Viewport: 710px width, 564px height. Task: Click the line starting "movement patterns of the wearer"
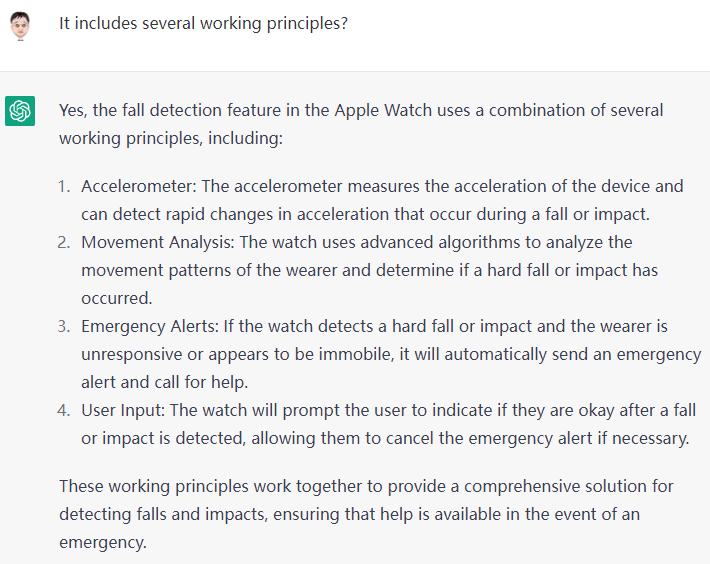(369, 270)
